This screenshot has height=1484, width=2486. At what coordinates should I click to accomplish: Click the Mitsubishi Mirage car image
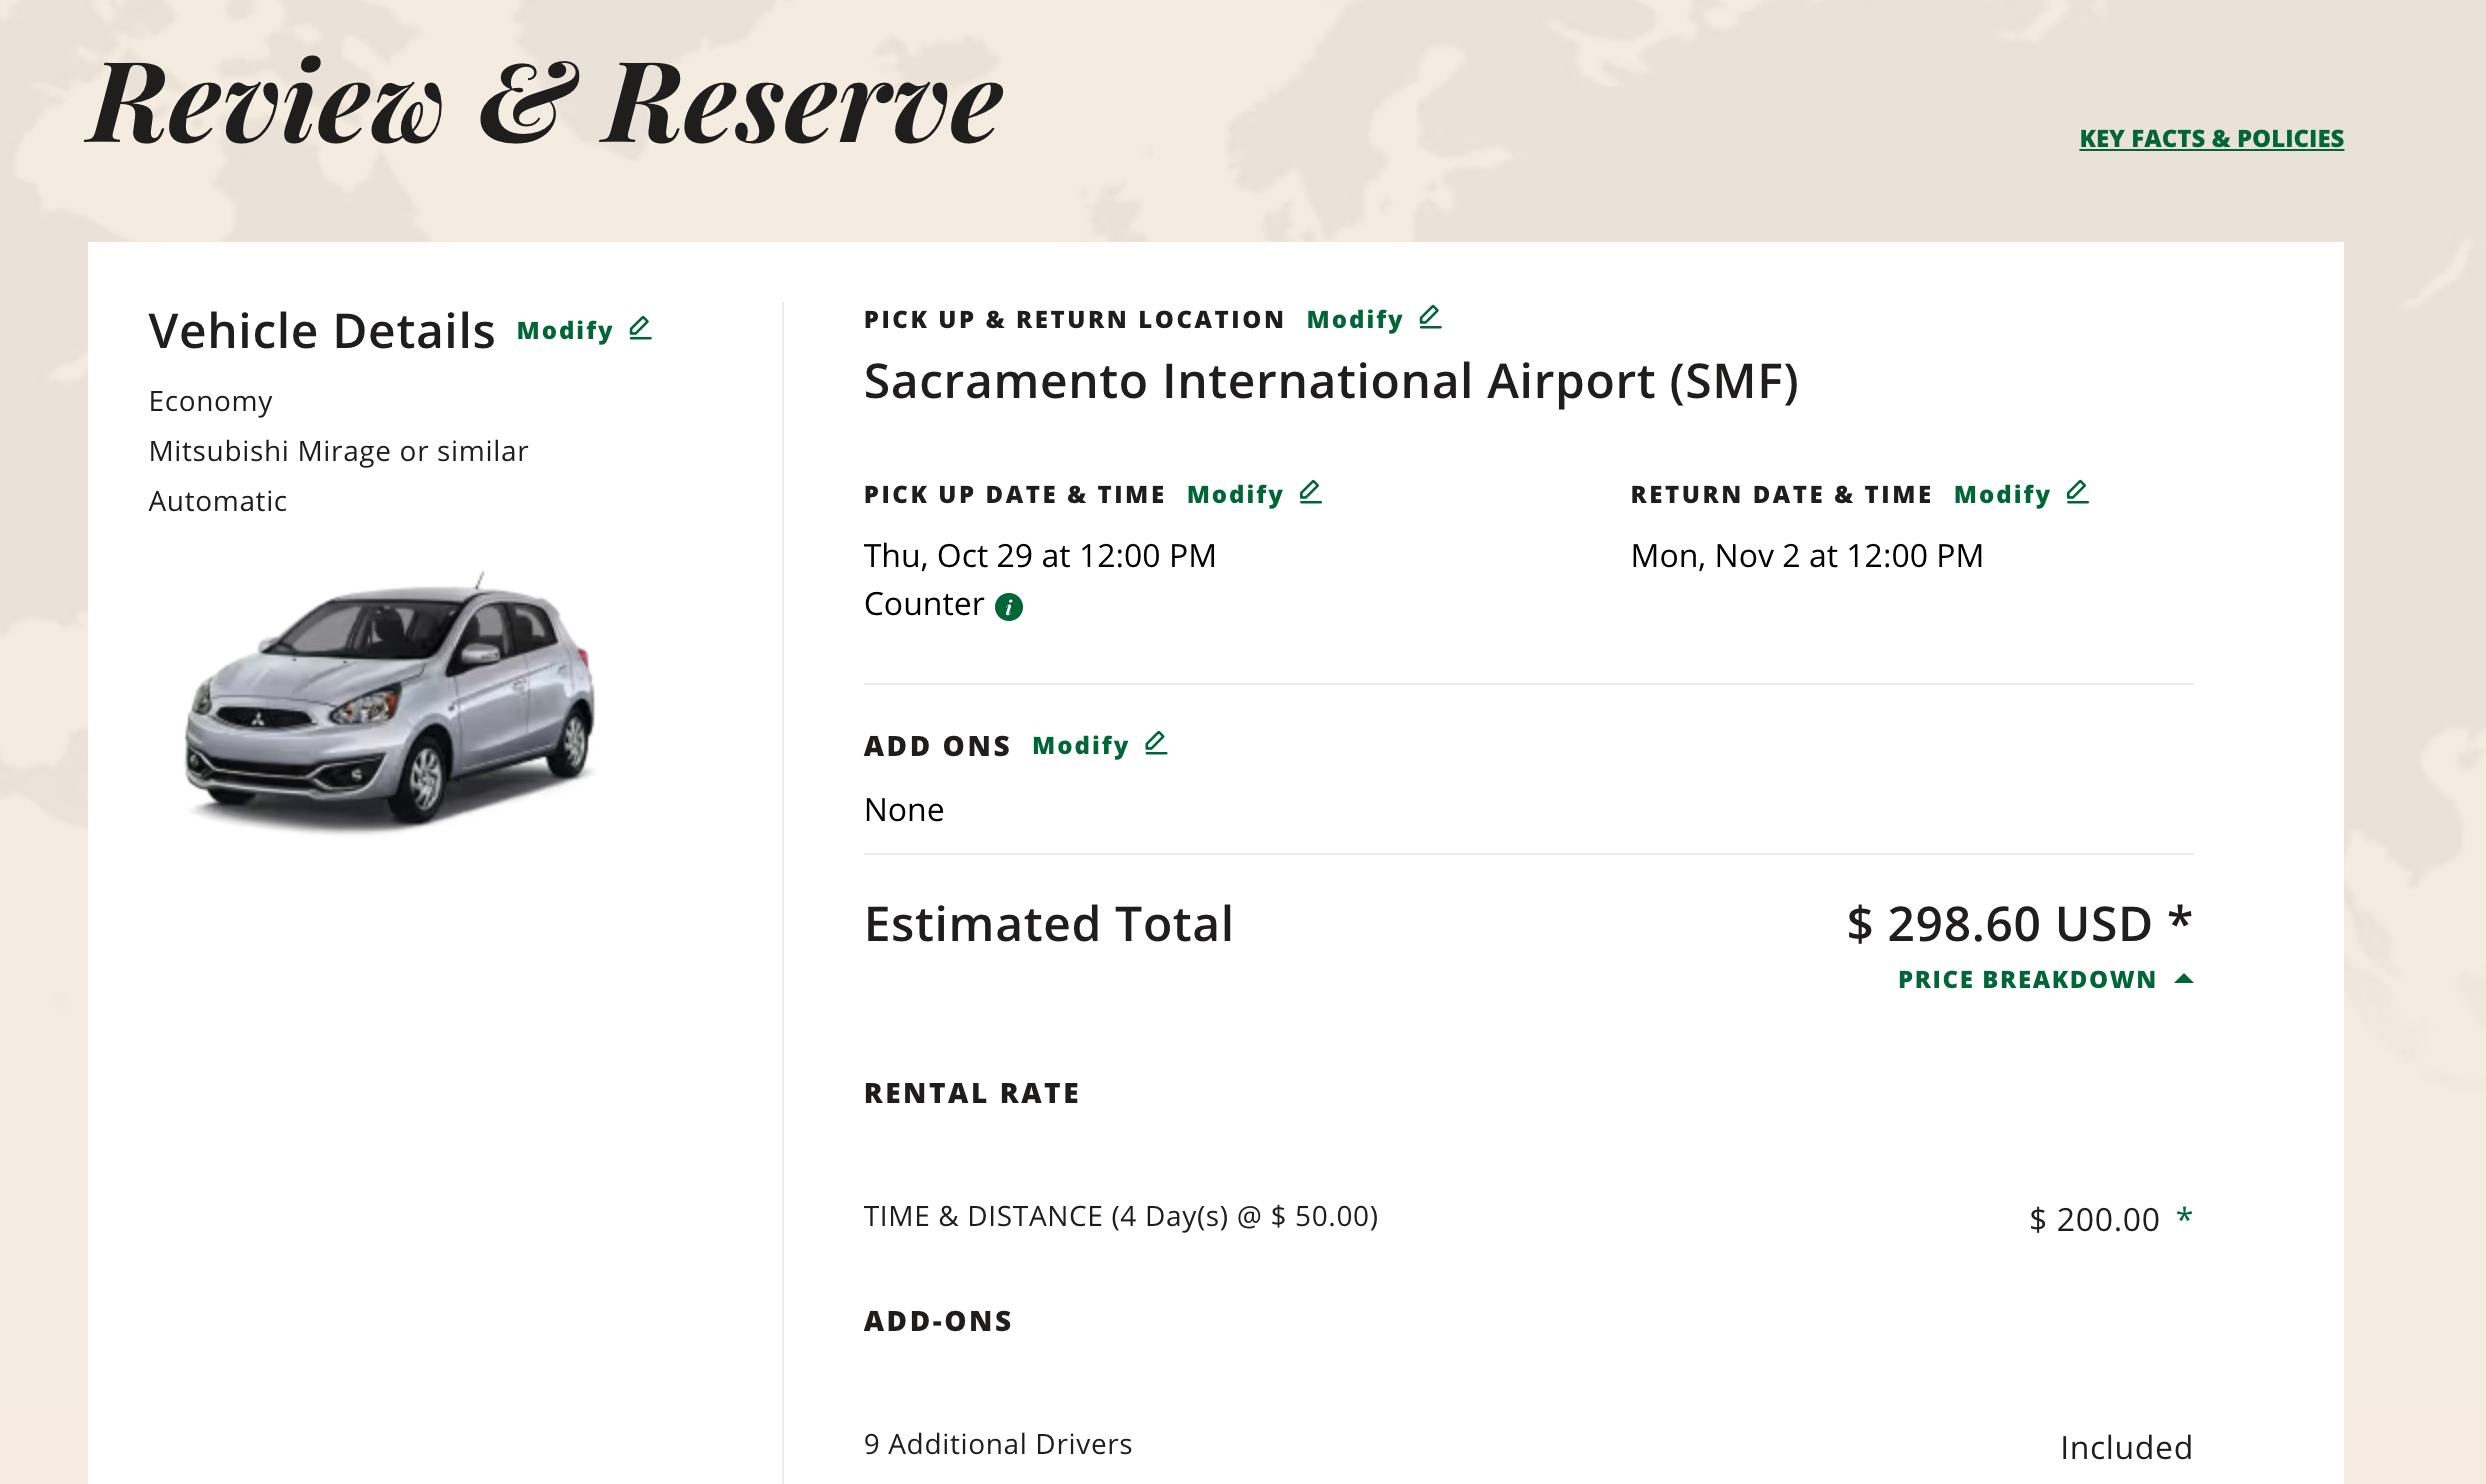coord(390,700)
